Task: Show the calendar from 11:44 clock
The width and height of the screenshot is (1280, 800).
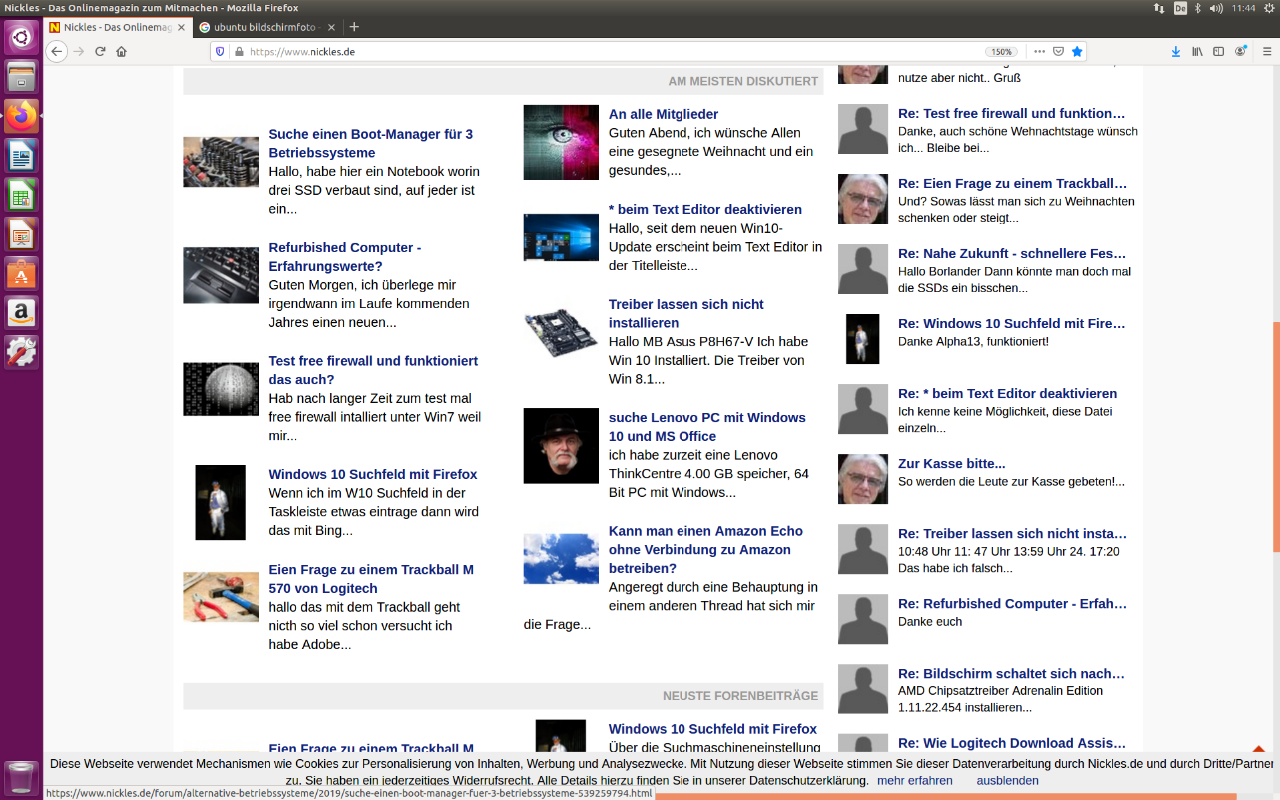Action: point(1243,8)
